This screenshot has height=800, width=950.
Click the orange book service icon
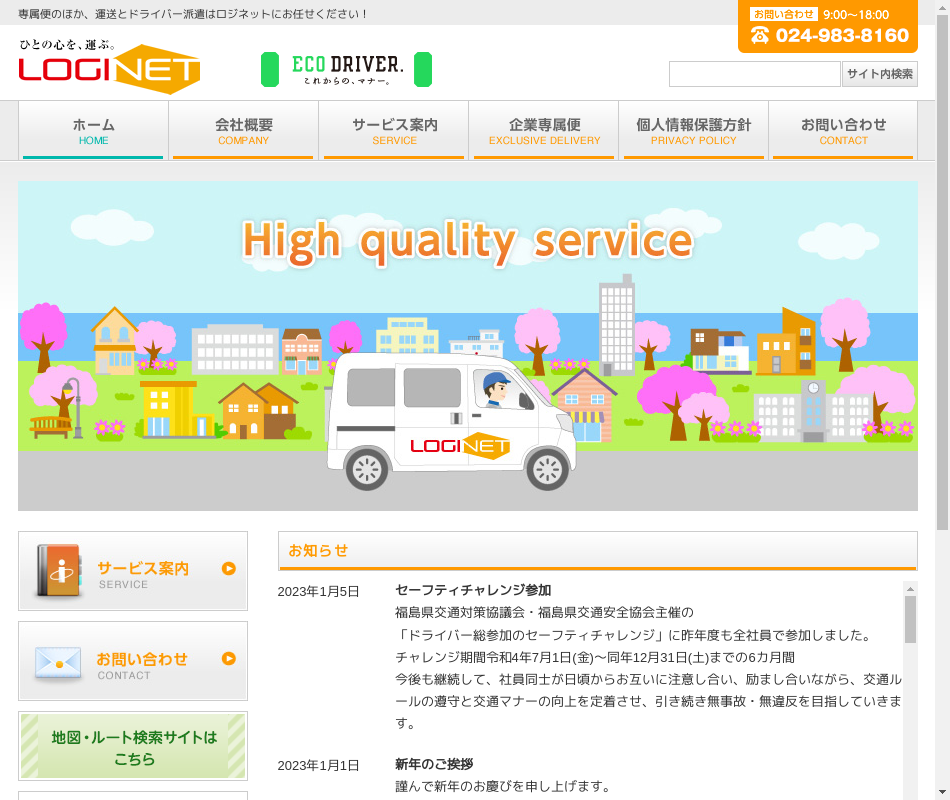(59, 571)
